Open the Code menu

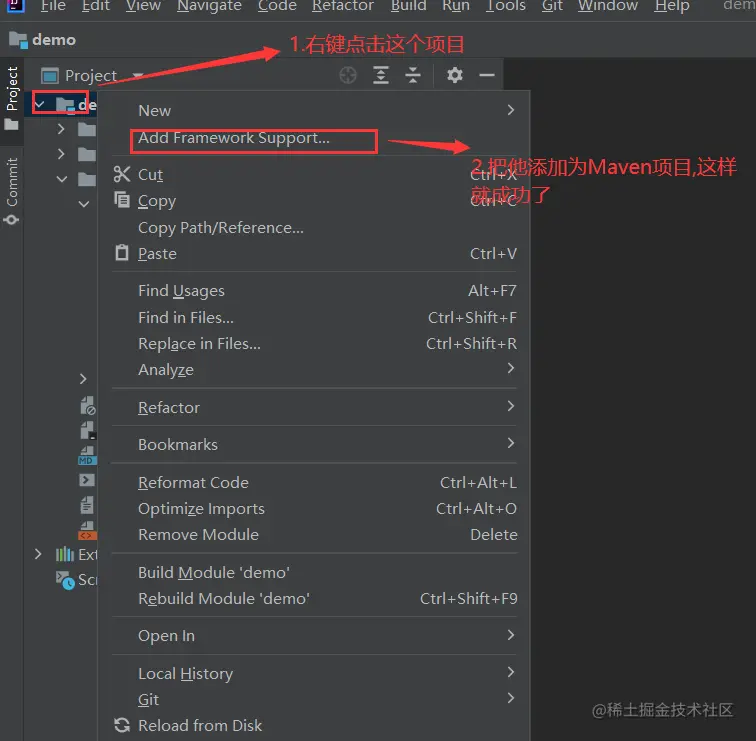coord(277,6)
